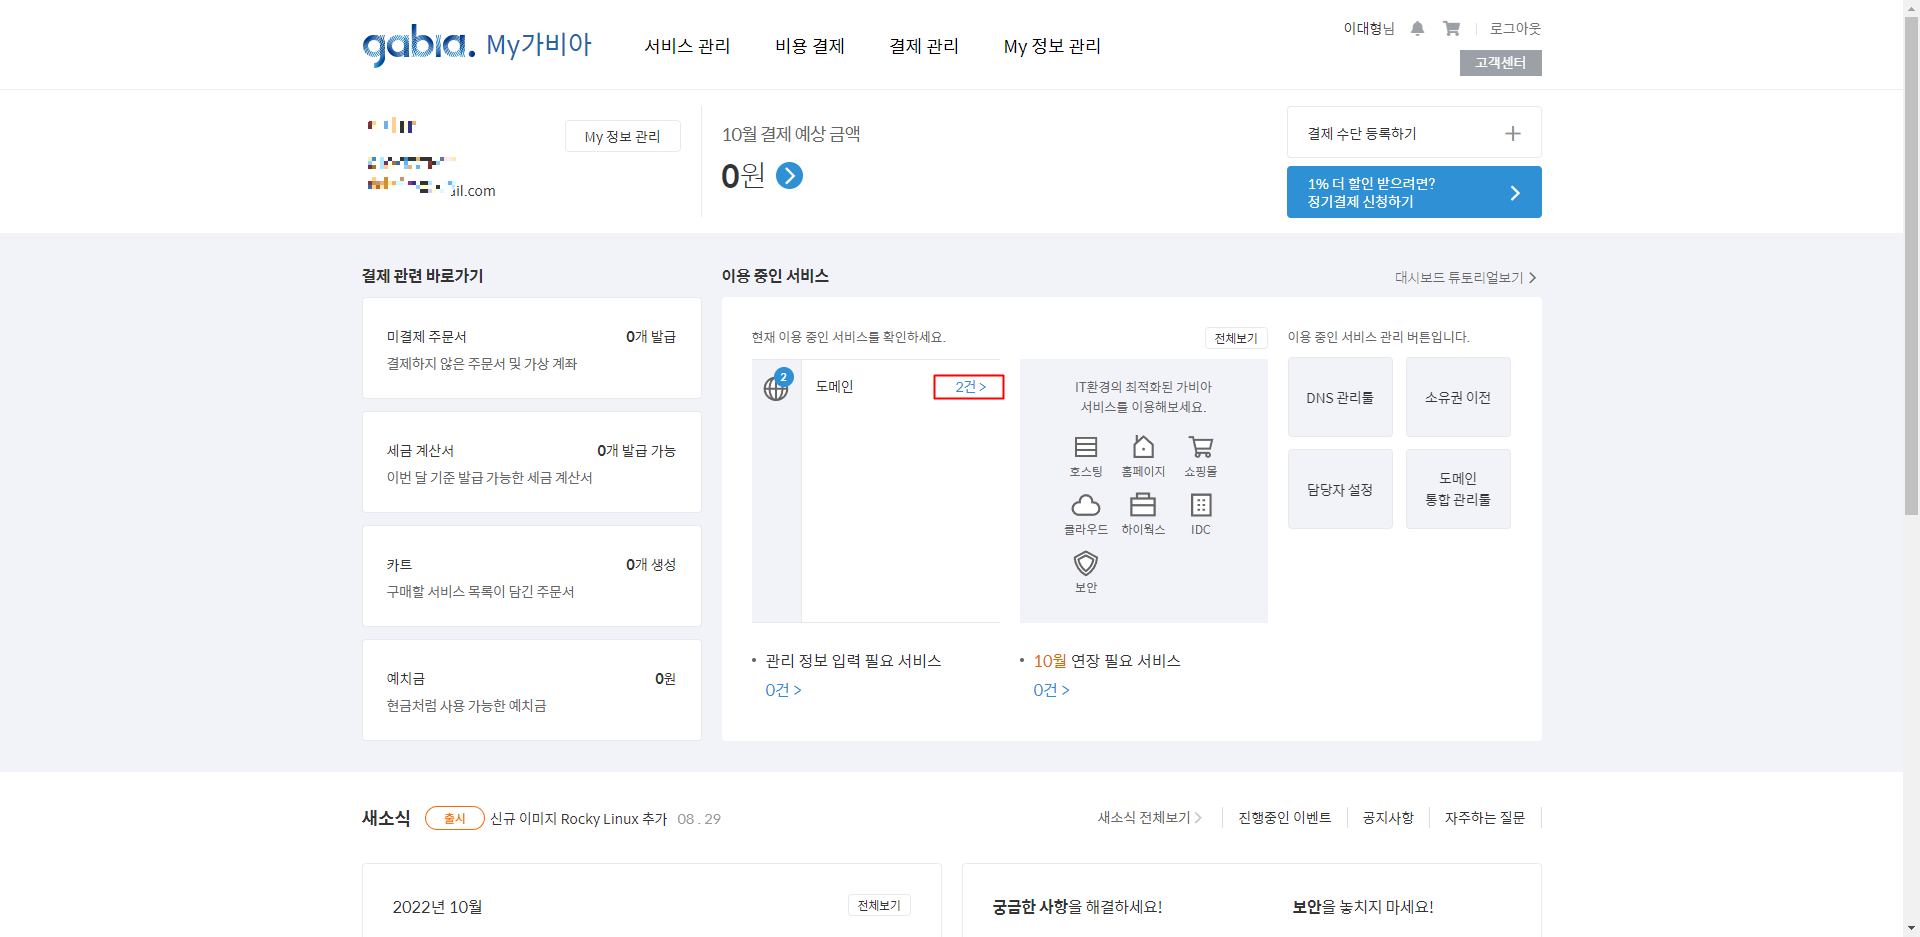
Task: Open My 정보 관리 top menu
Action: [x=1052, y=46]
